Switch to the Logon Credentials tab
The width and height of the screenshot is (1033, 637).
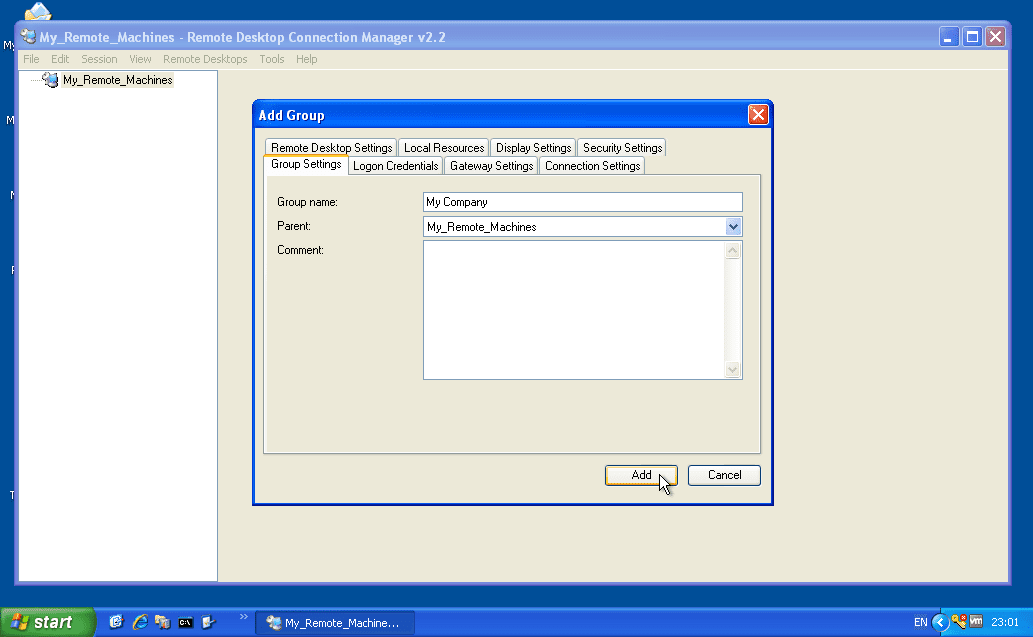[x=395, y=165]
